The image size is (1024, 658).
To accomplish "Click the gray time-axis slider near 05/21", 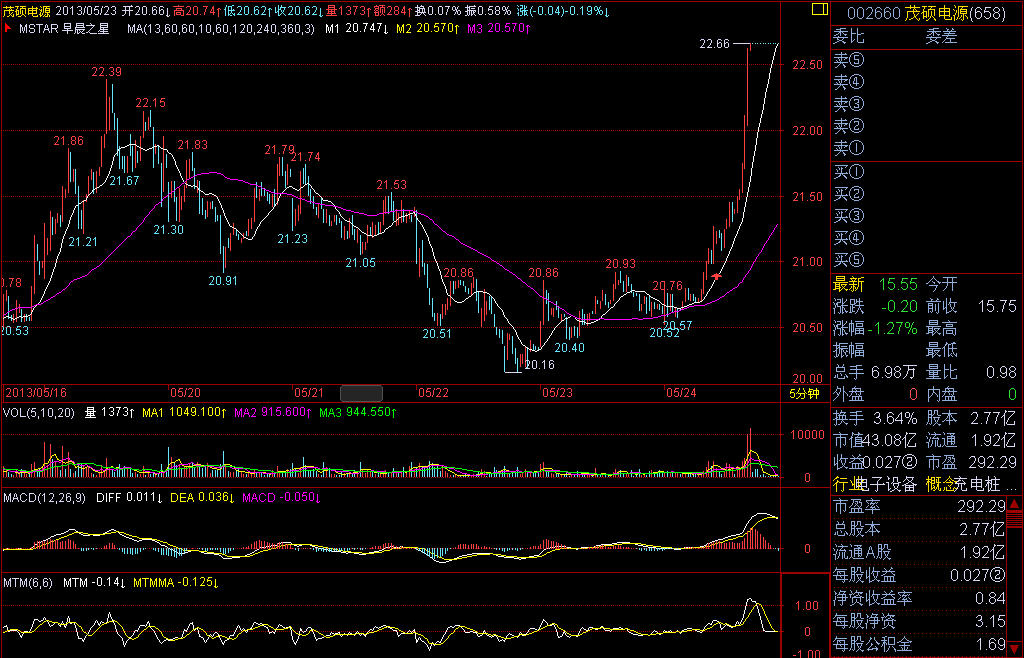I will click(x=362, y=392).
